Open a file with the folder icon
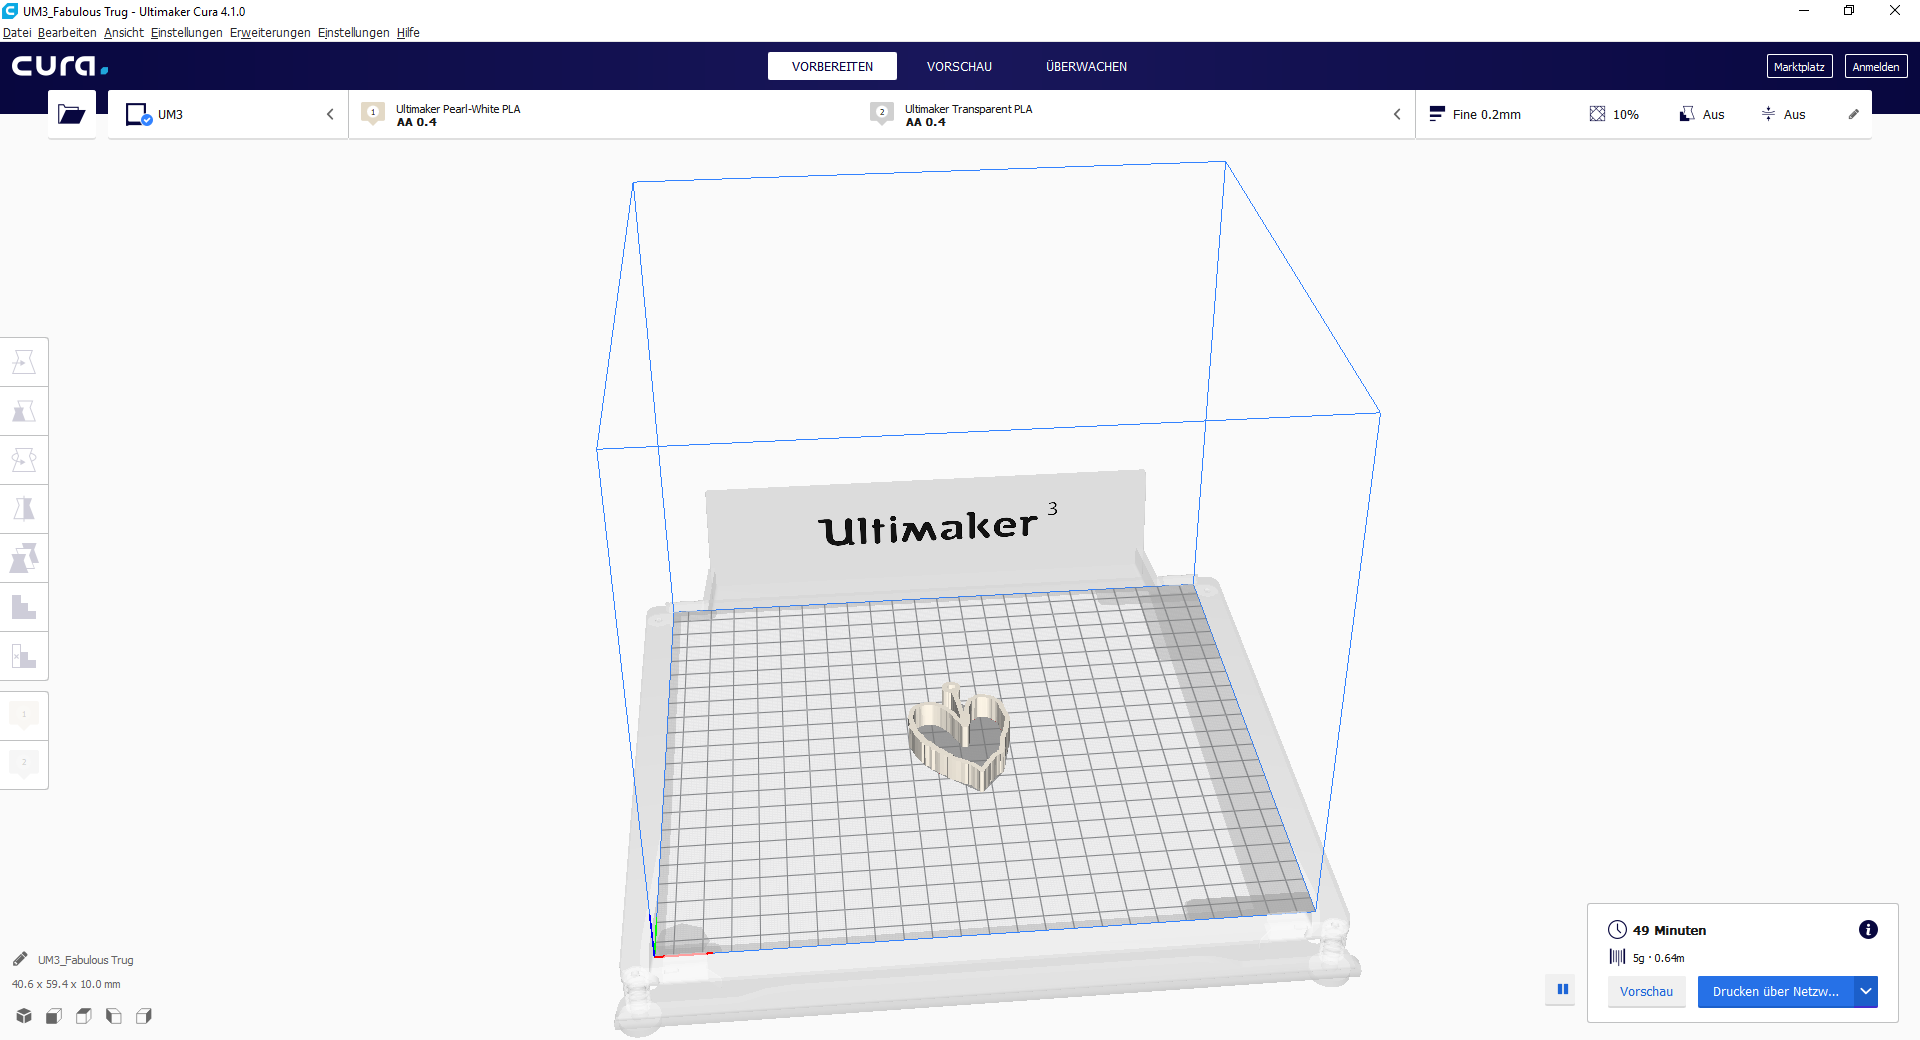 (72, 114)
